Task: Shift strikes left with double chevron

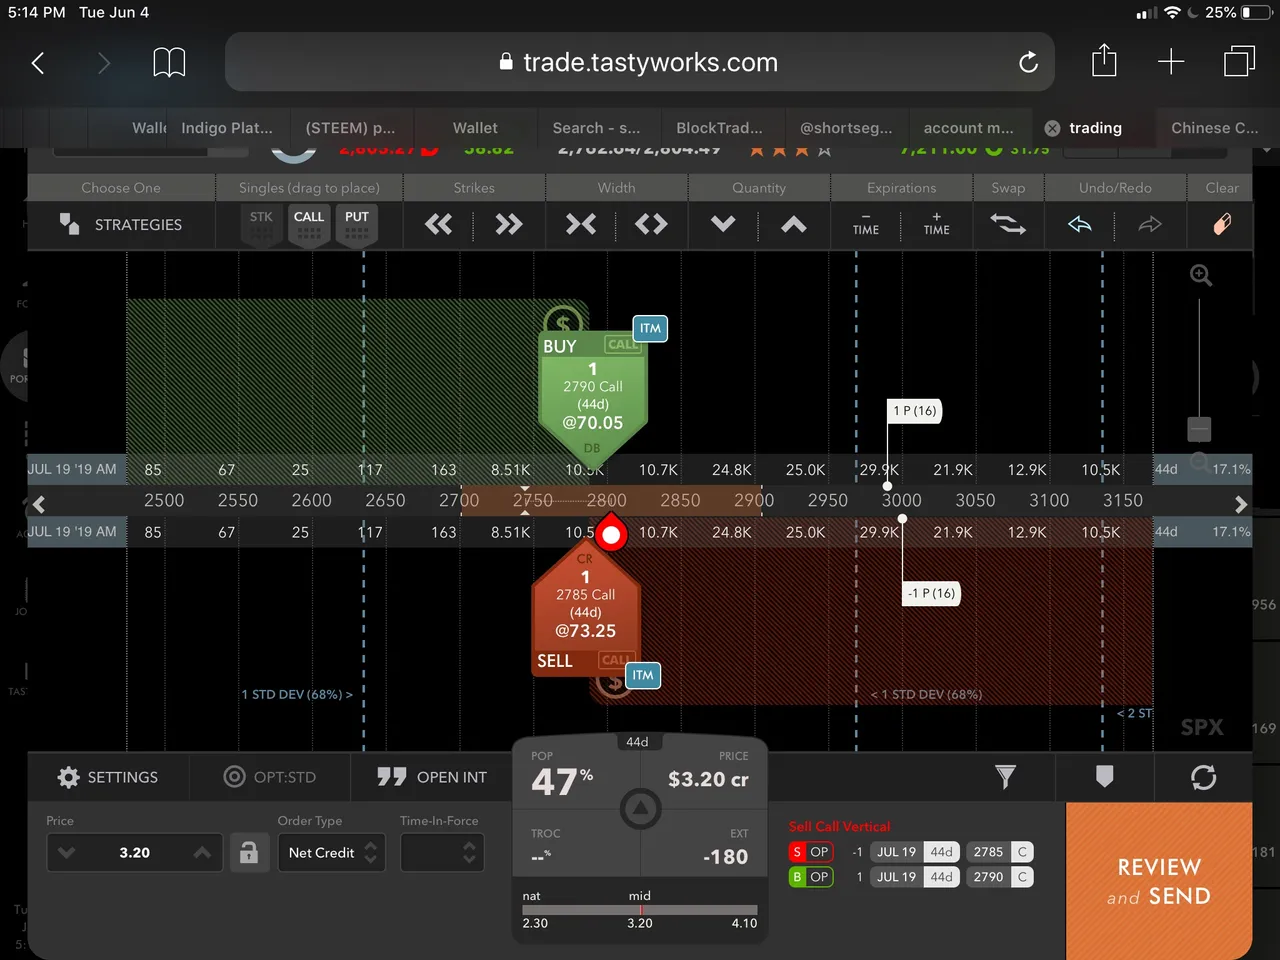Action: pyautogui.click(x=439, y=224)
